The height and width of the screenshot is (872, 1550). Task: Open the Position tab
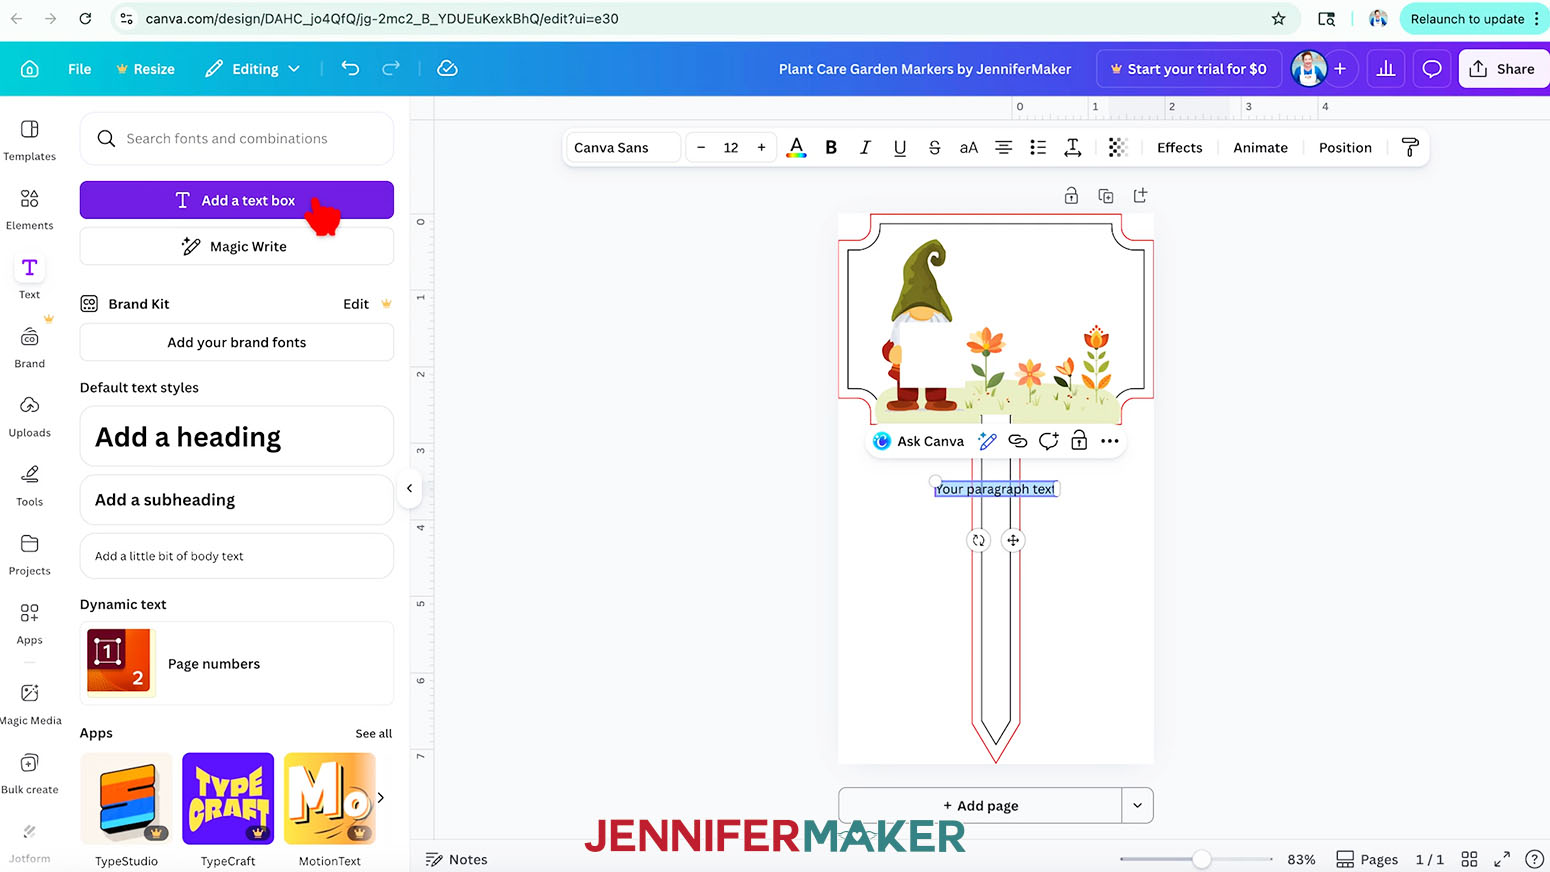(1345, 148)
